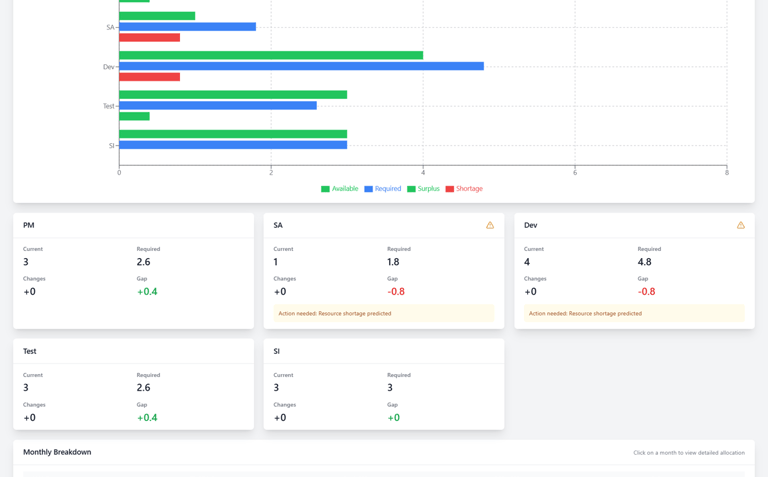Screen dimensions: 768x477
Task: Click the SA current value 1
Action: pyautogui.click(x=275, y=262)
